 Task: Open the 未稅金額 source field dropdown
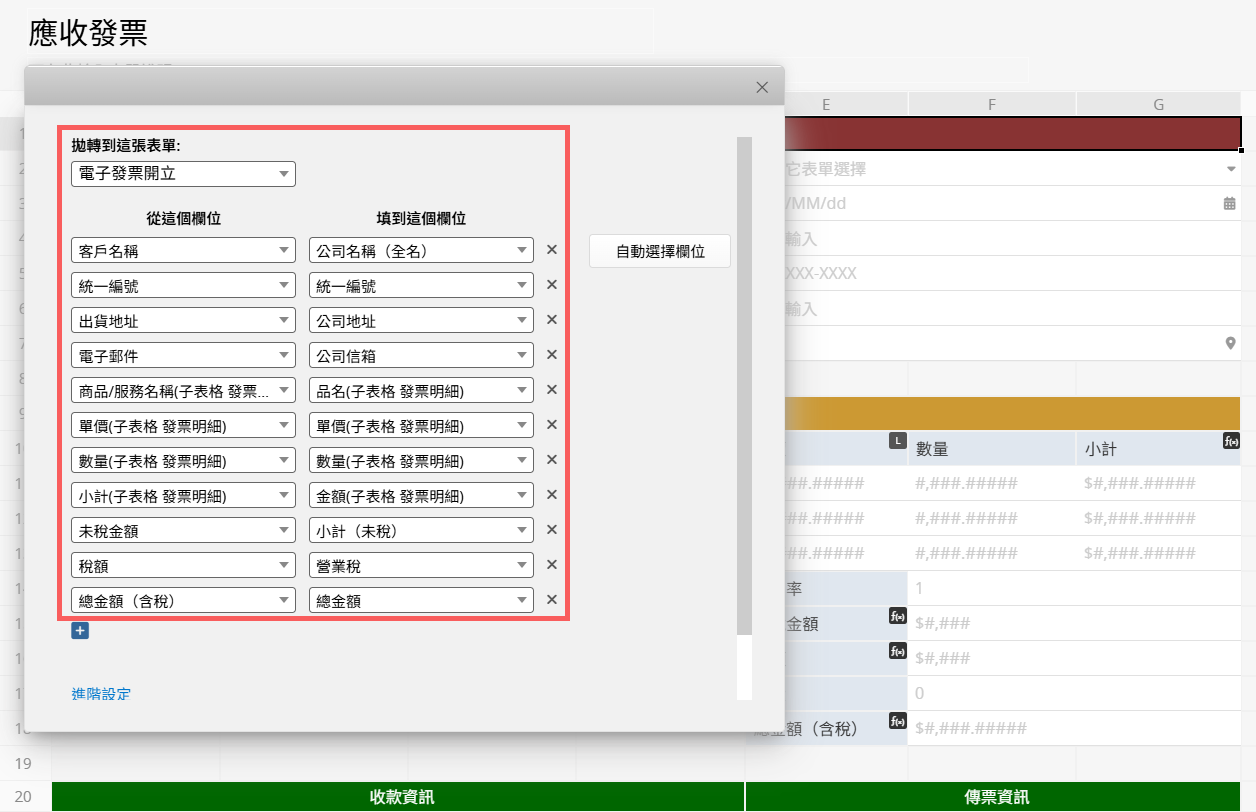tap(183, 531)
